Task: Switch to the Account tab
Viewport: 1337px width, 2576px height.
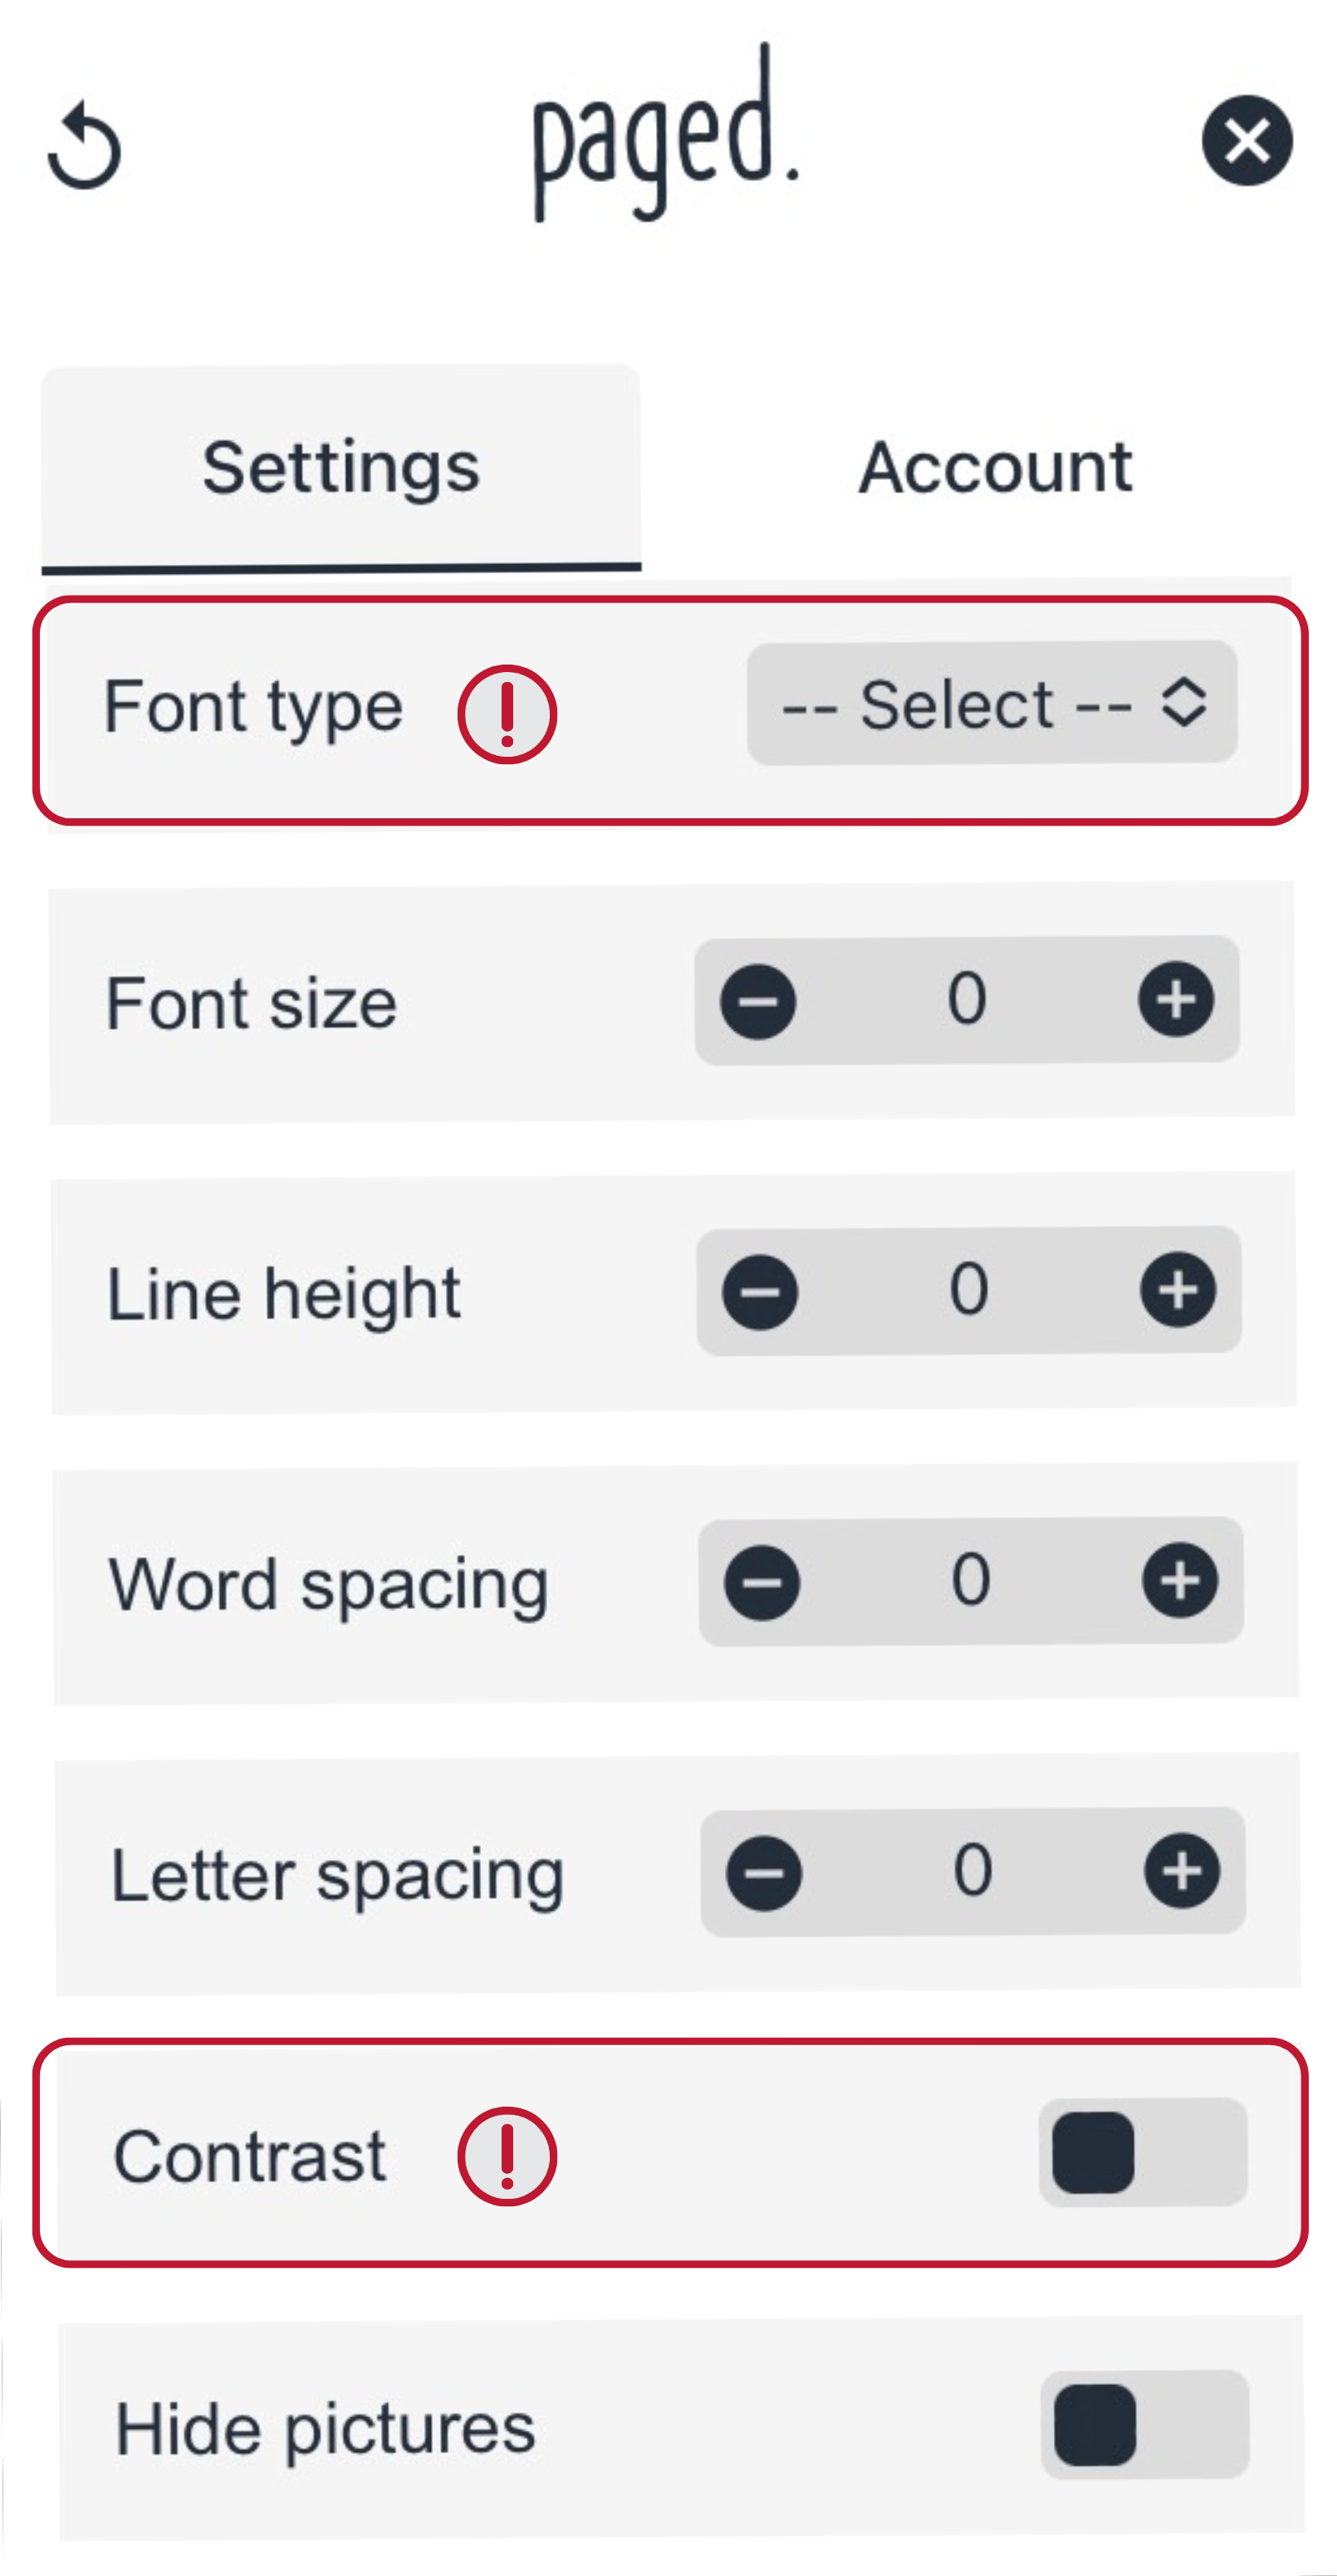Action: click(x=995, y=467)
